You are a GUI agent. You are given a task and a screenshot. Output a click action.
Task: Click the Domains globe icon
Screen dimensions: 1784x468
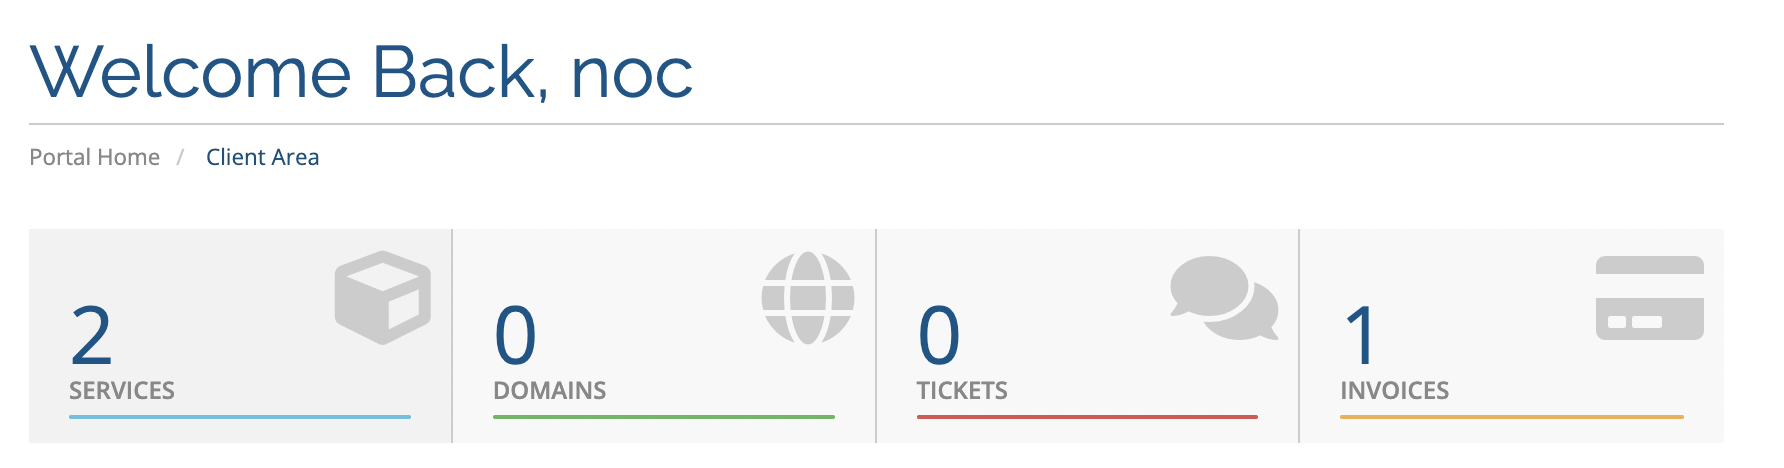click(x=808, y=297)
